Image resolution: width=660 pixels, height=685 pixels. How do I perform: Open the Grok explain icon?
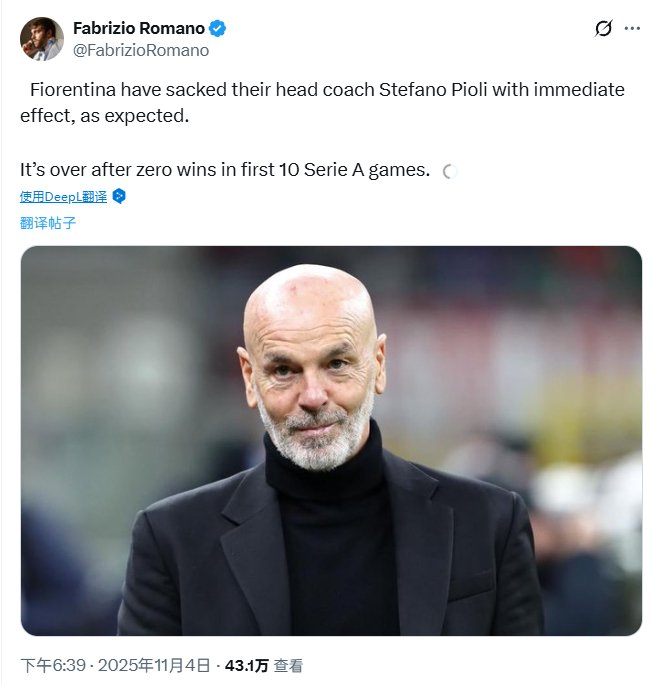pos(603,28)
